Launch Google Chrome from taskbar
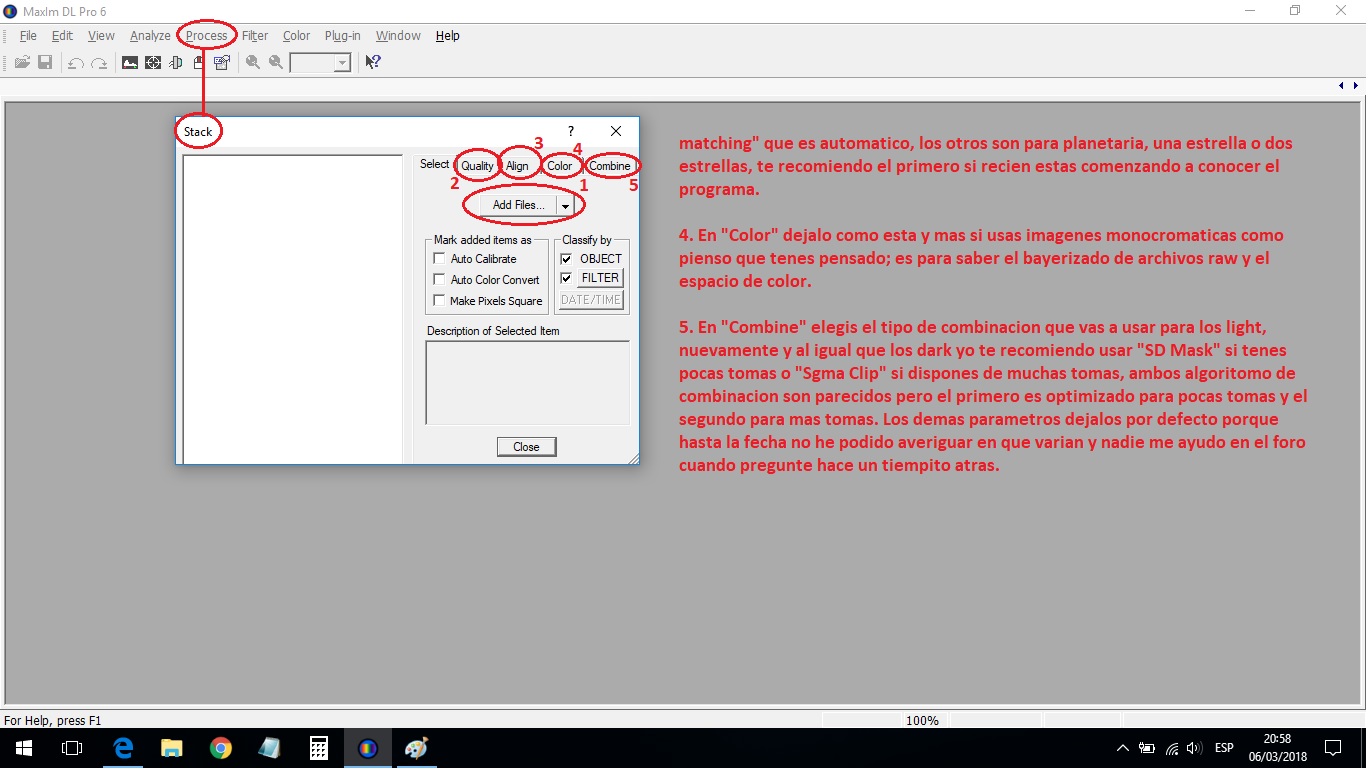 click(x=221, y=748)
